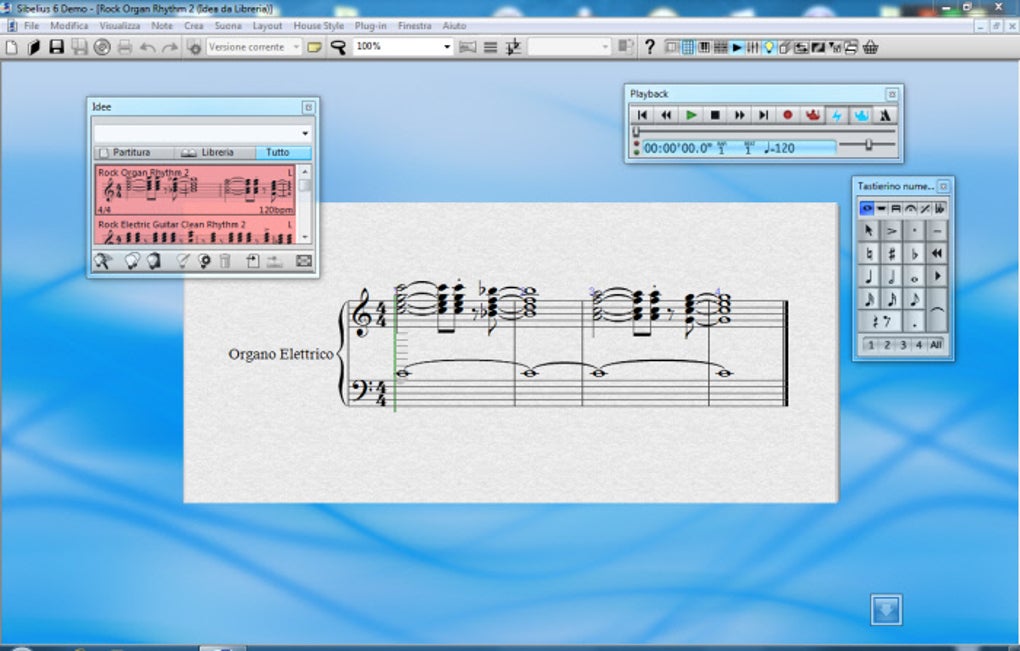The image size is (1020, 651).
Task: Open the Versione corrente dropdown
Action: (296, 46)
